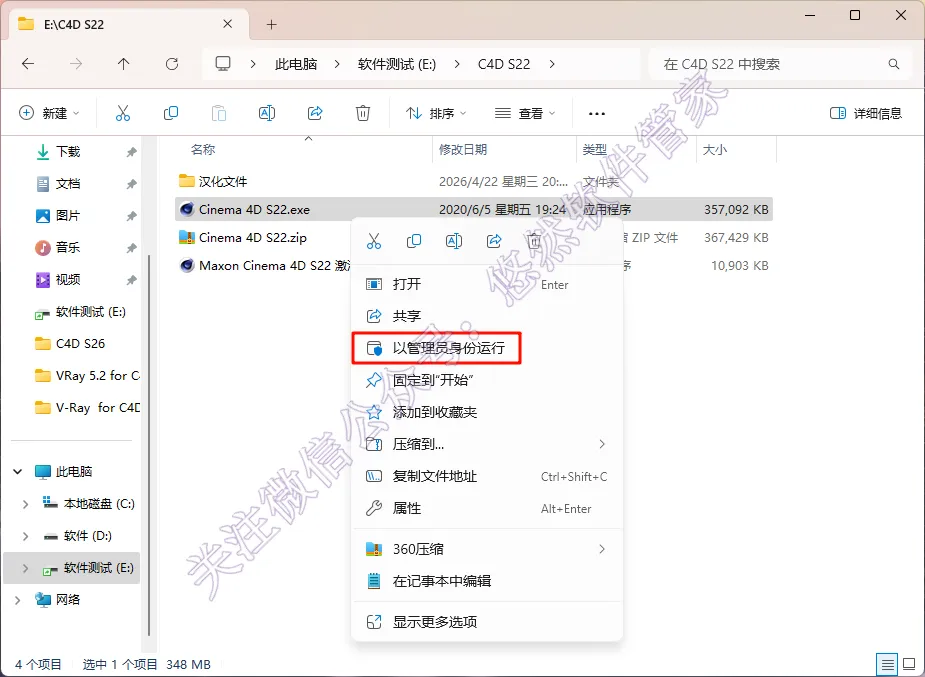Open the 360压缩 submenu
This screenshot has width=925, height=677.
(x=487, y=549)
